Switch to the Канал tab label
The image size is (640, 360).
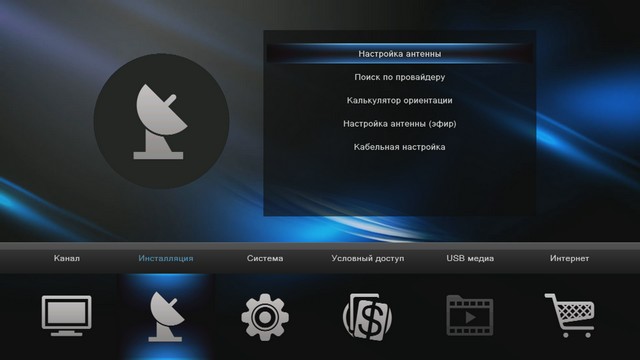[67, 258]
